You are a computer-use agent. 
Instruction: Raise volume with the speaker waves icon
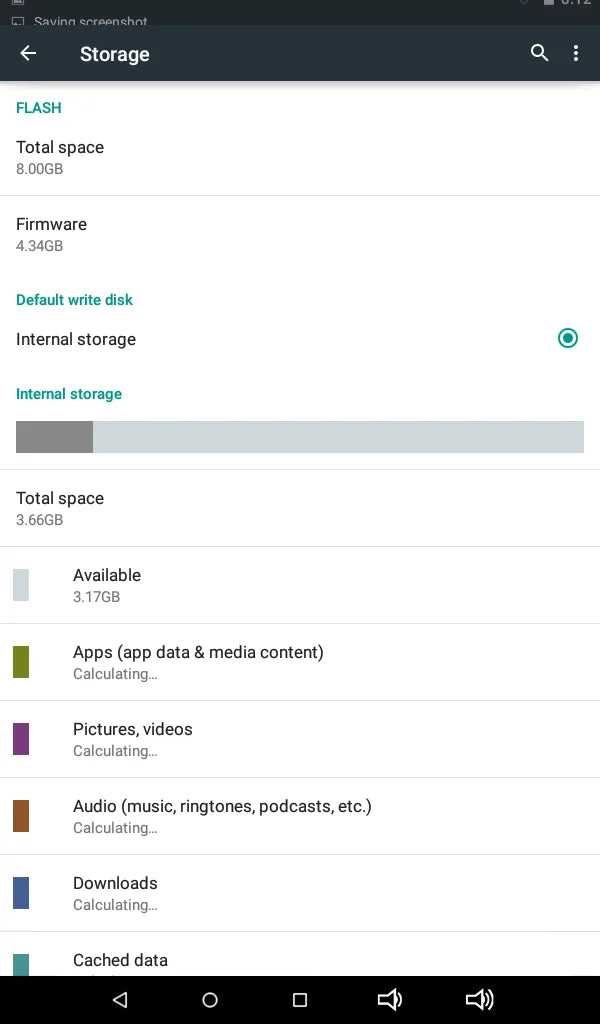coord(480,999)
